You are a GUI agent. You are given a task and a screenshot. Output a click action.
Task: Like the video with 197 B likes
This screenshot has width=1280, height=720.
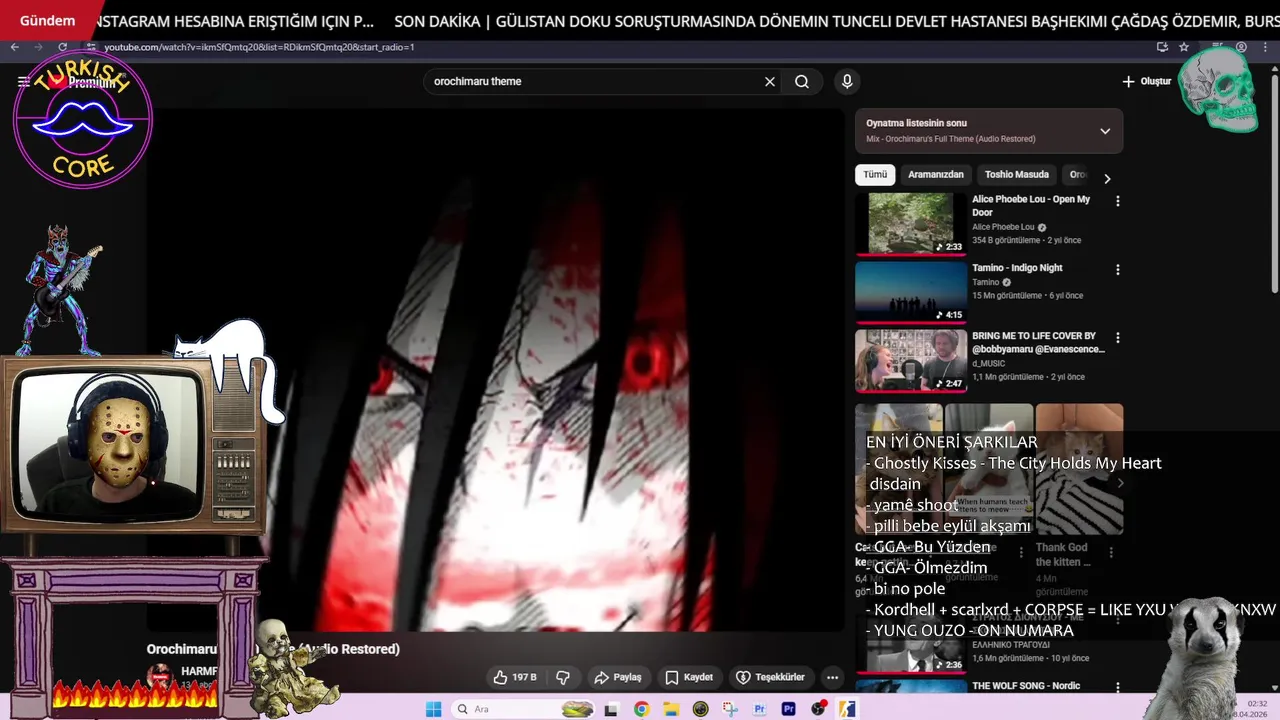pos(515,677)
